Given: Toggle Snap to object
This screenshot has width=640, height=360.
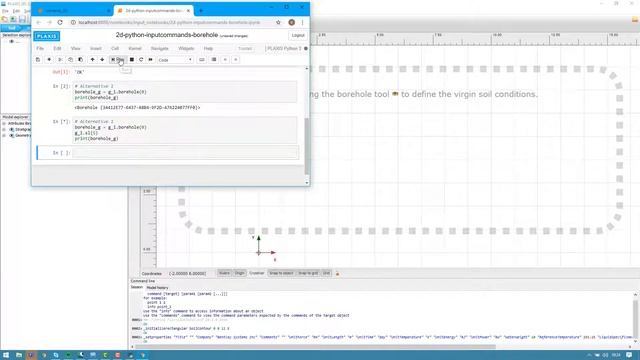Looking at the screenshot, I should pos(281,273).
